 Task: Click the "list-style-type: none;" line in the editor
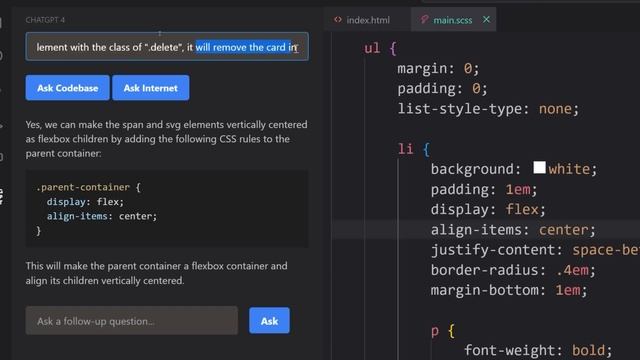coord(488,109)
